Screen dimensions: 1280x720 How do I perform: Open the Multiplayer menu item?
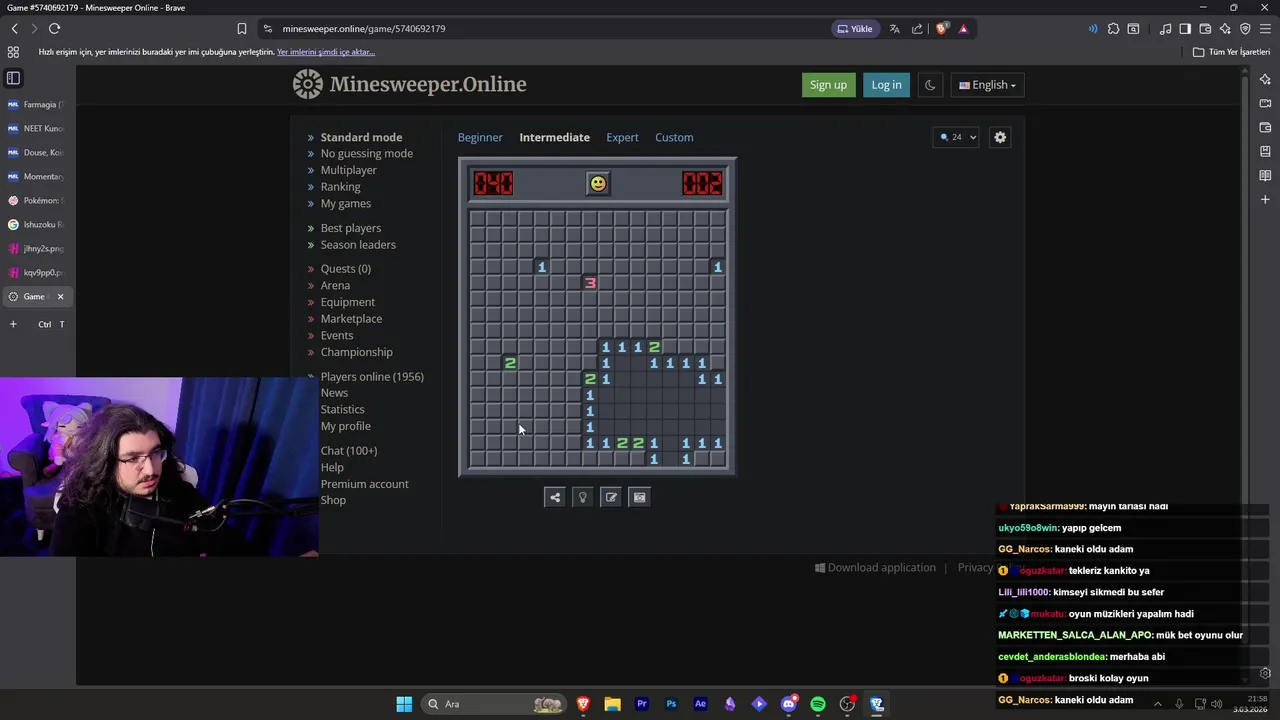pos(348,170)
